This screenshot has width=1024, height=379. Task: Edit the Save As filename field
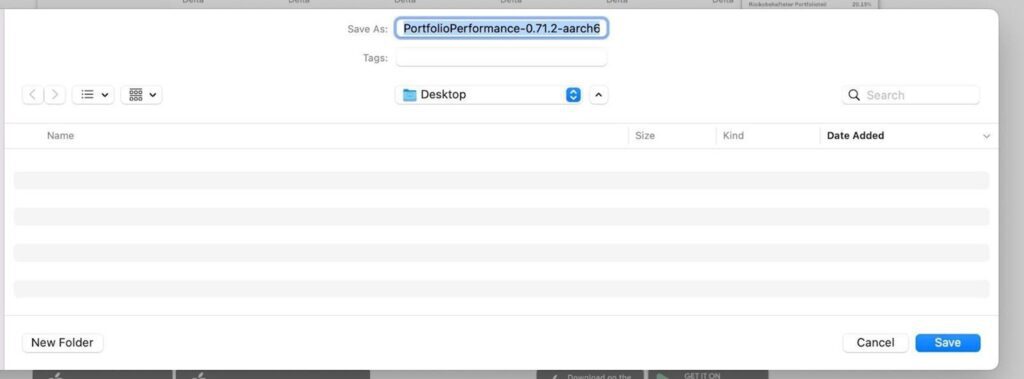[x=502, y=28]
